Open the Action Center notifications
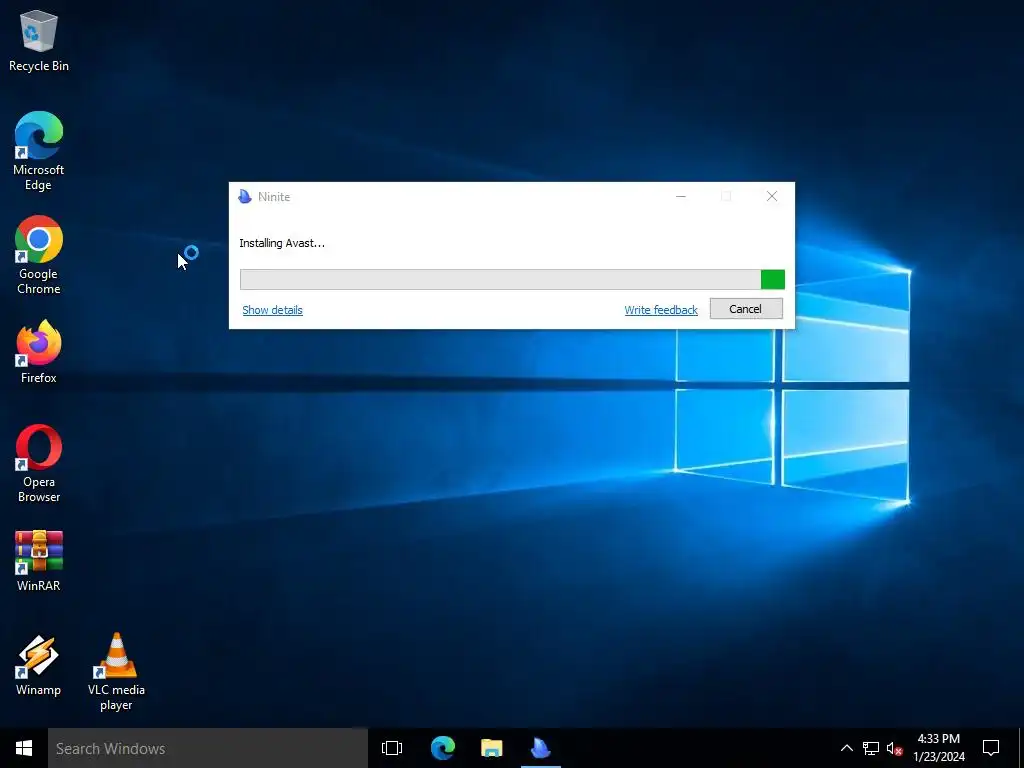The image size is (1024, 768). click(991, 748)
